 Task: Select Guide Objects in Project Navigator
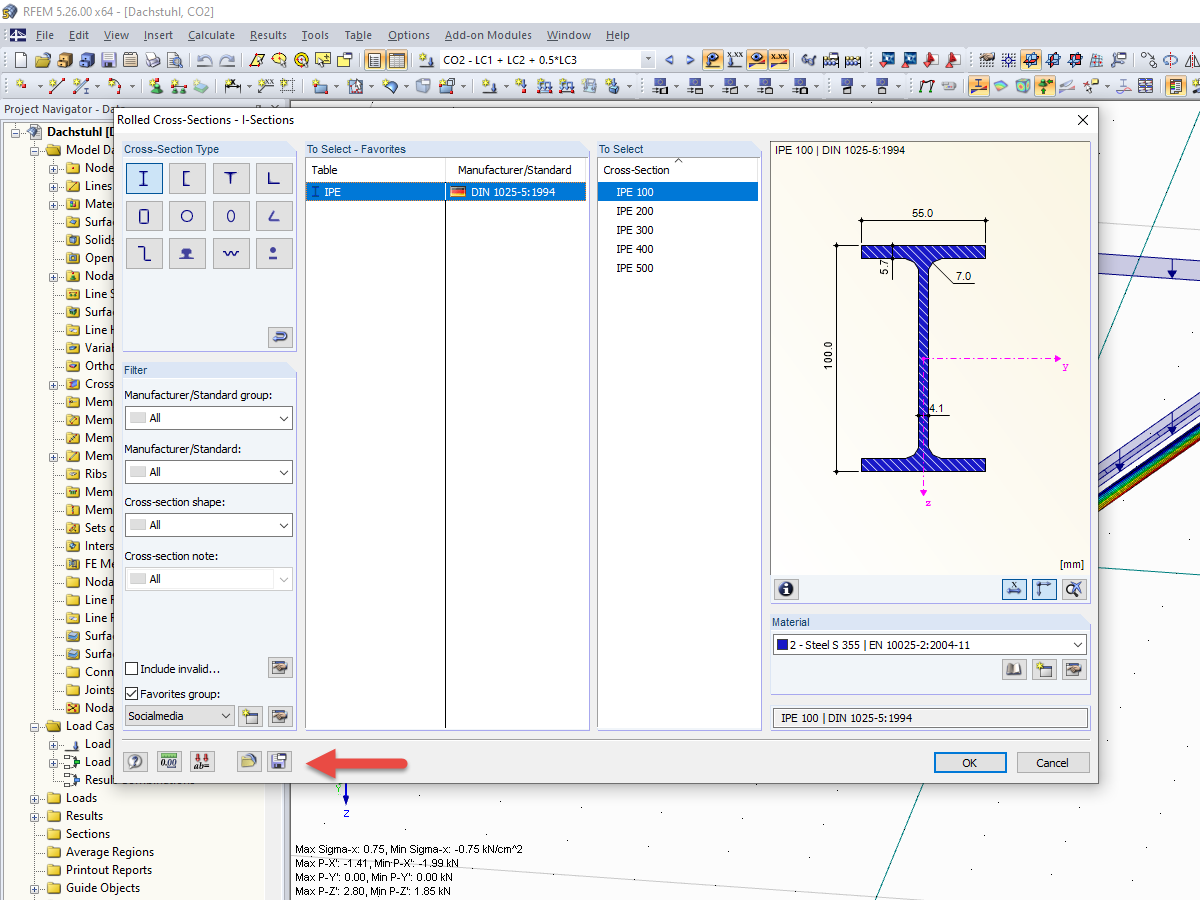click(x=103, y=888)
